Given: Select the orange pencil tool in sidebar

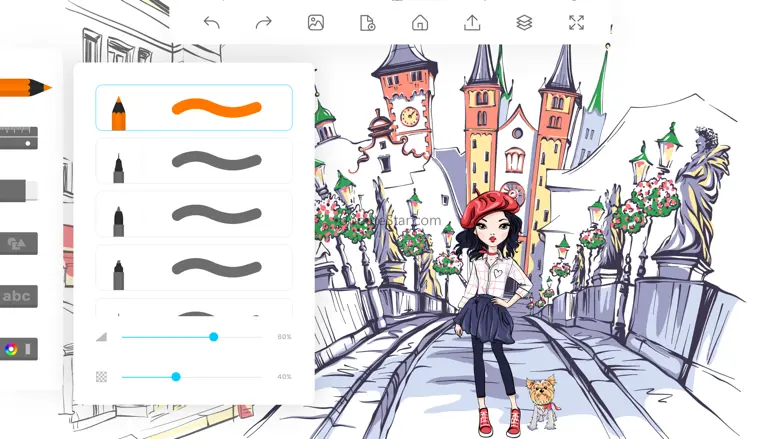Looking at the screenshot, I should 24,88.
